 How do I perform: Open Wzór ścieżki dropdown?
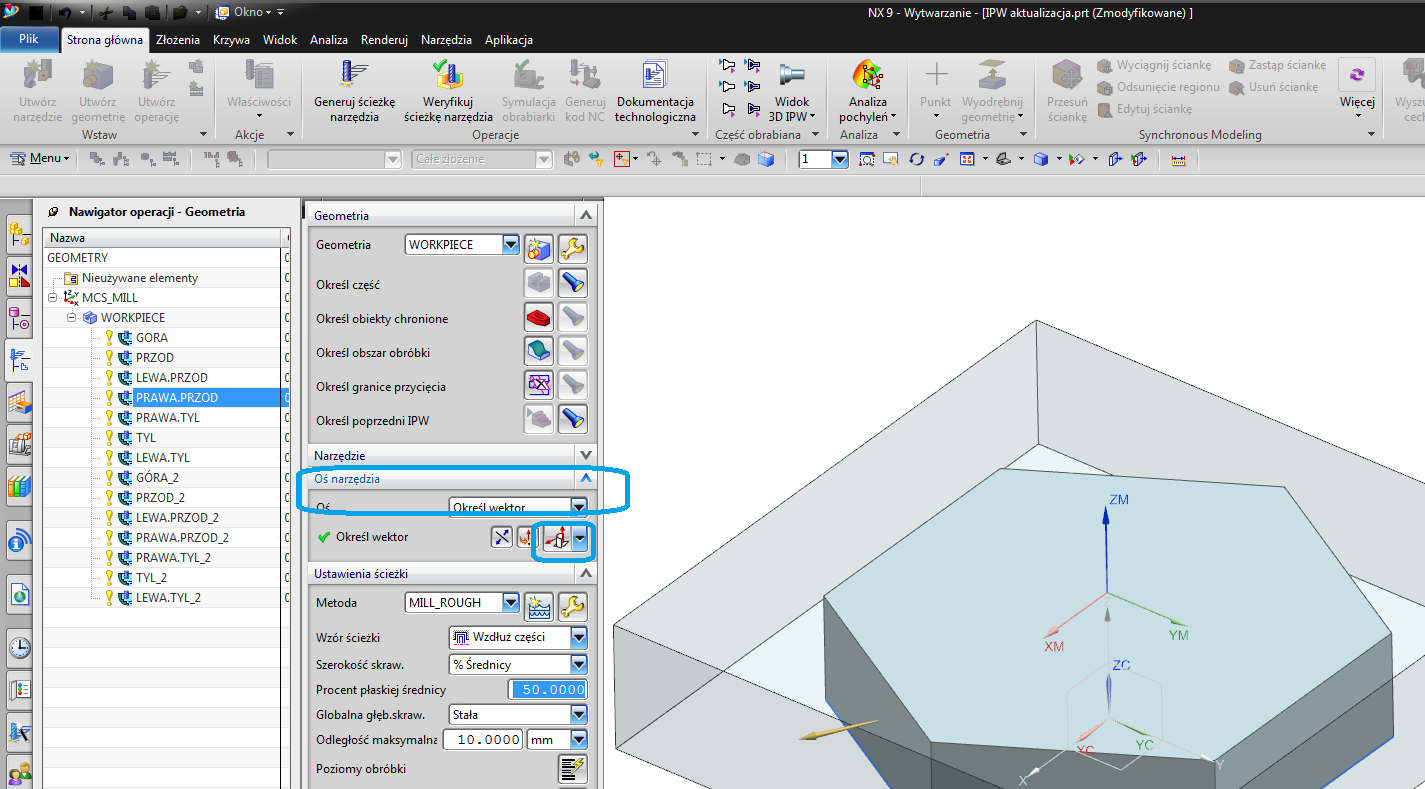(x=578, y=637)
